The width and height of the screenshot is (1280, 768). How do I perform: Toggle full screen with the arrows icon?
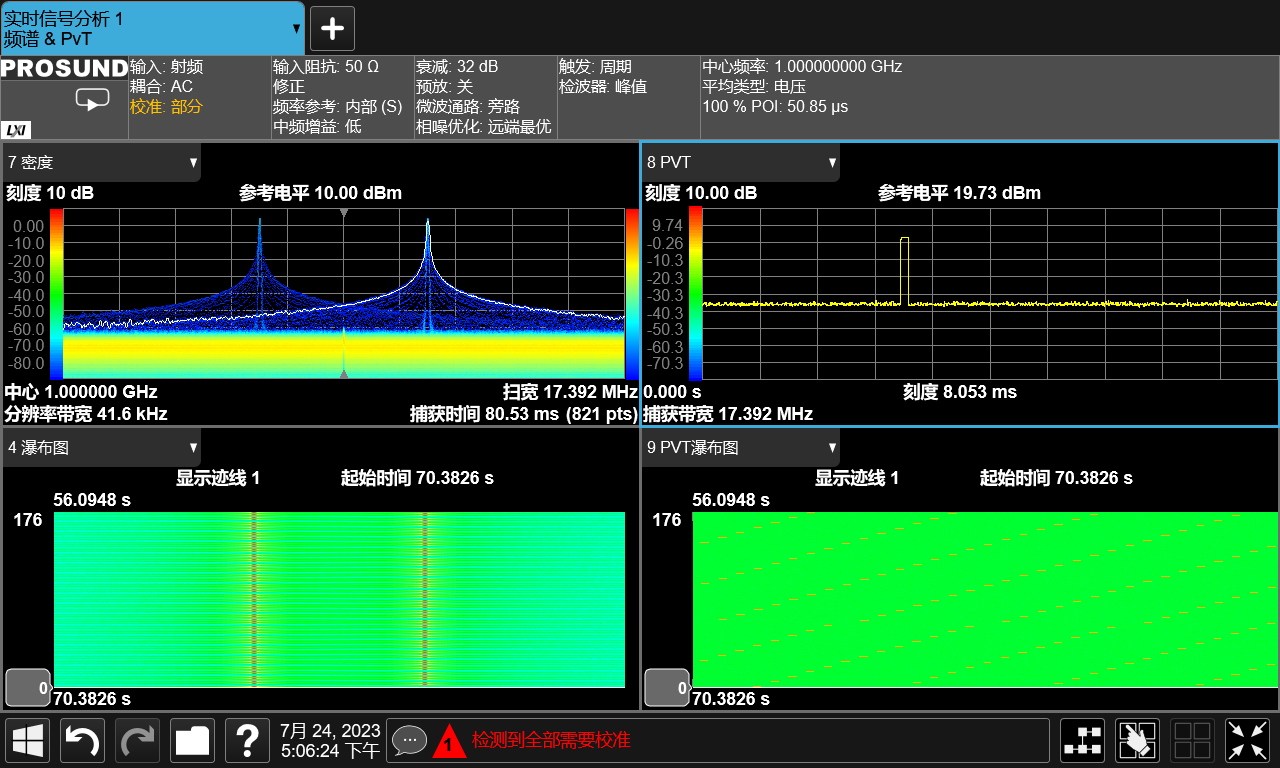(1247, 741)
